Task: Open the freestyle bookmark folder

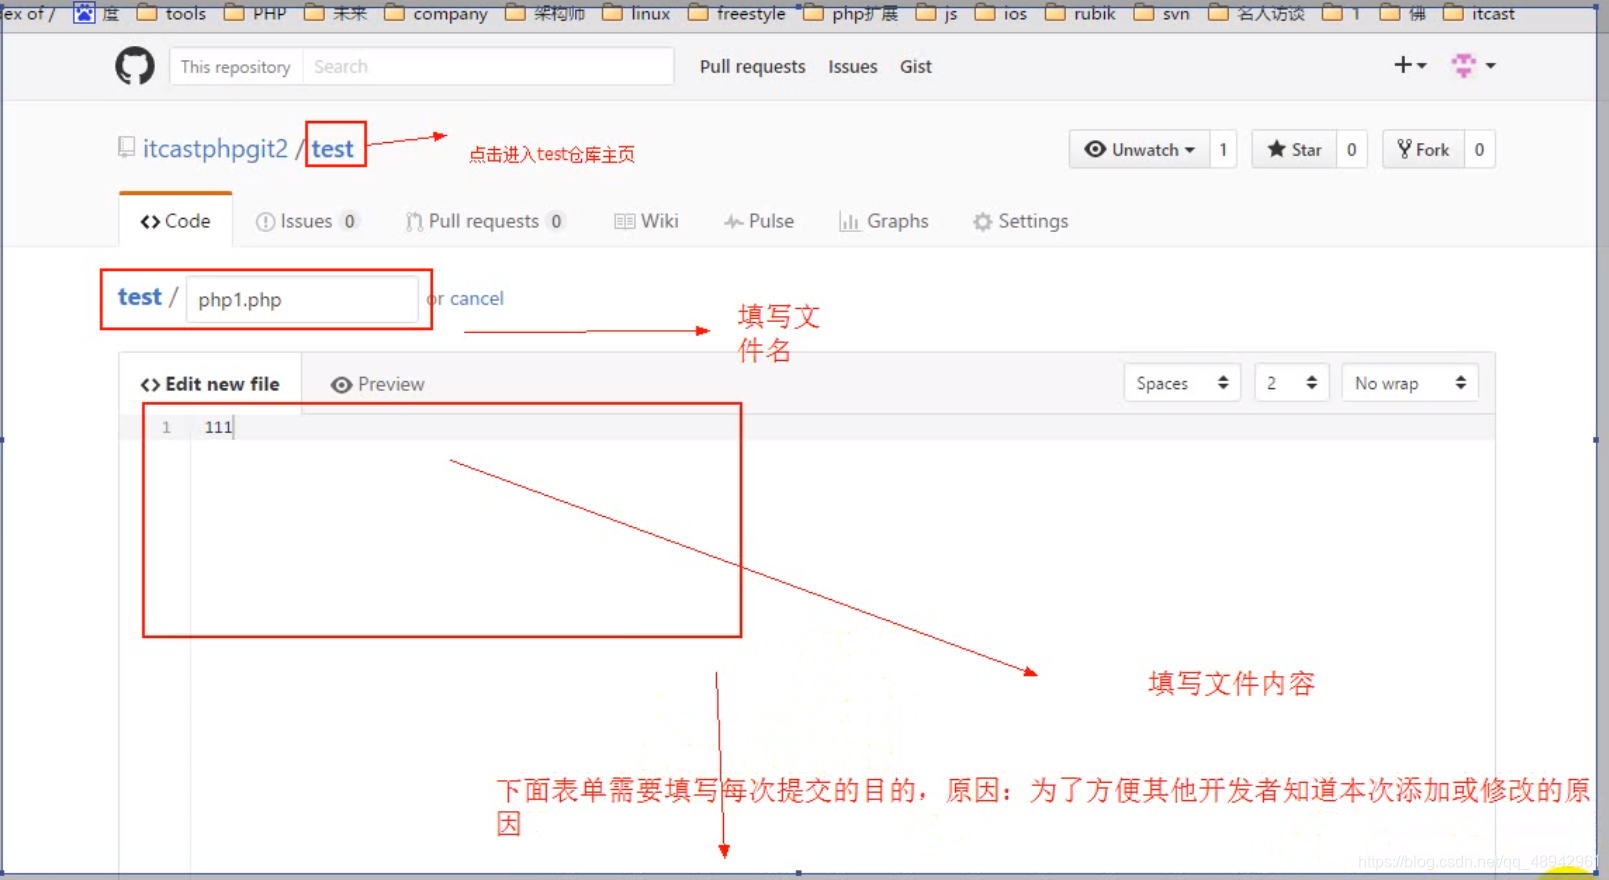Action: (x=737, y=13)
